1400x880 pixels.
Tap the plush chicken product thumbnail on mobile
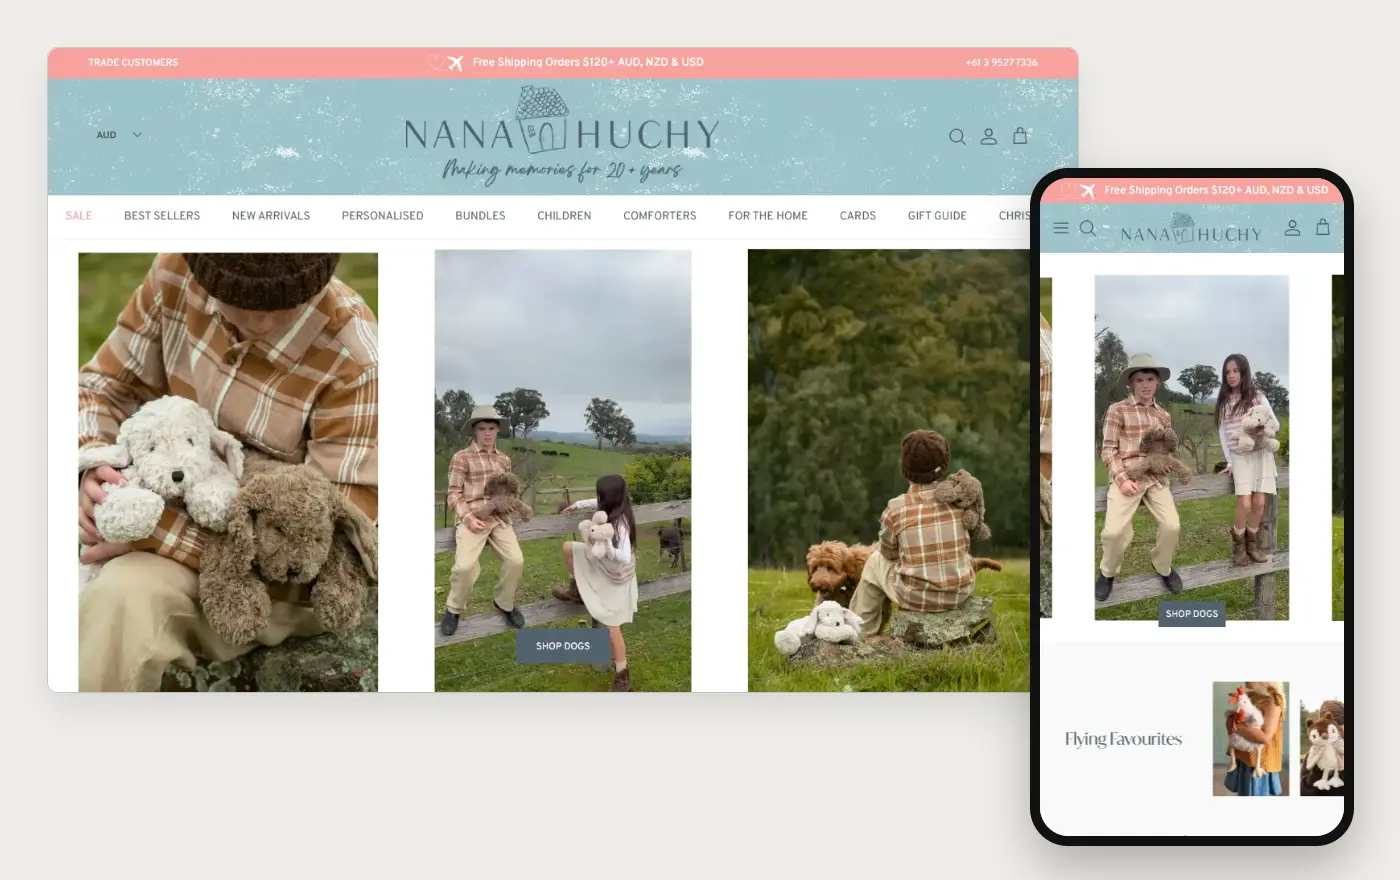click(x=1251, y=739)
